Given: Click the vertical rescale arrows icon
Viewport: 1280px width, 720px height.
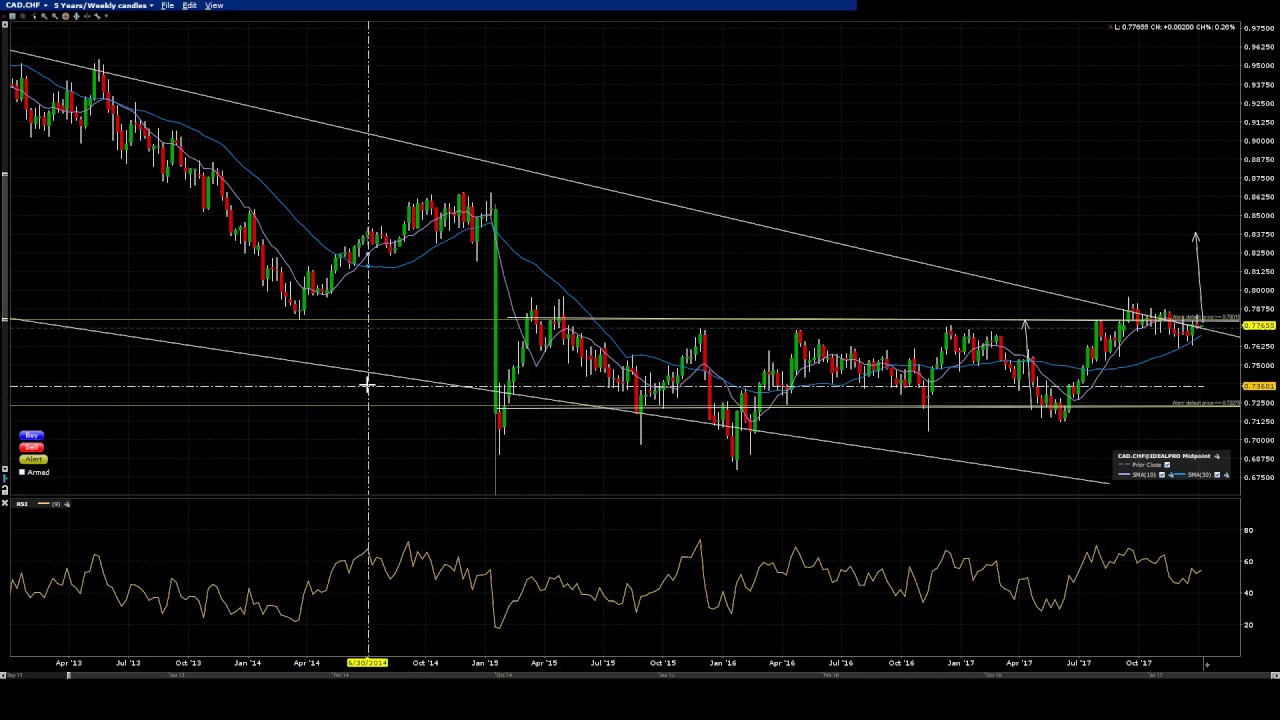Looking at the screenshot, I should pyautogui.click(x=76, y=16).
